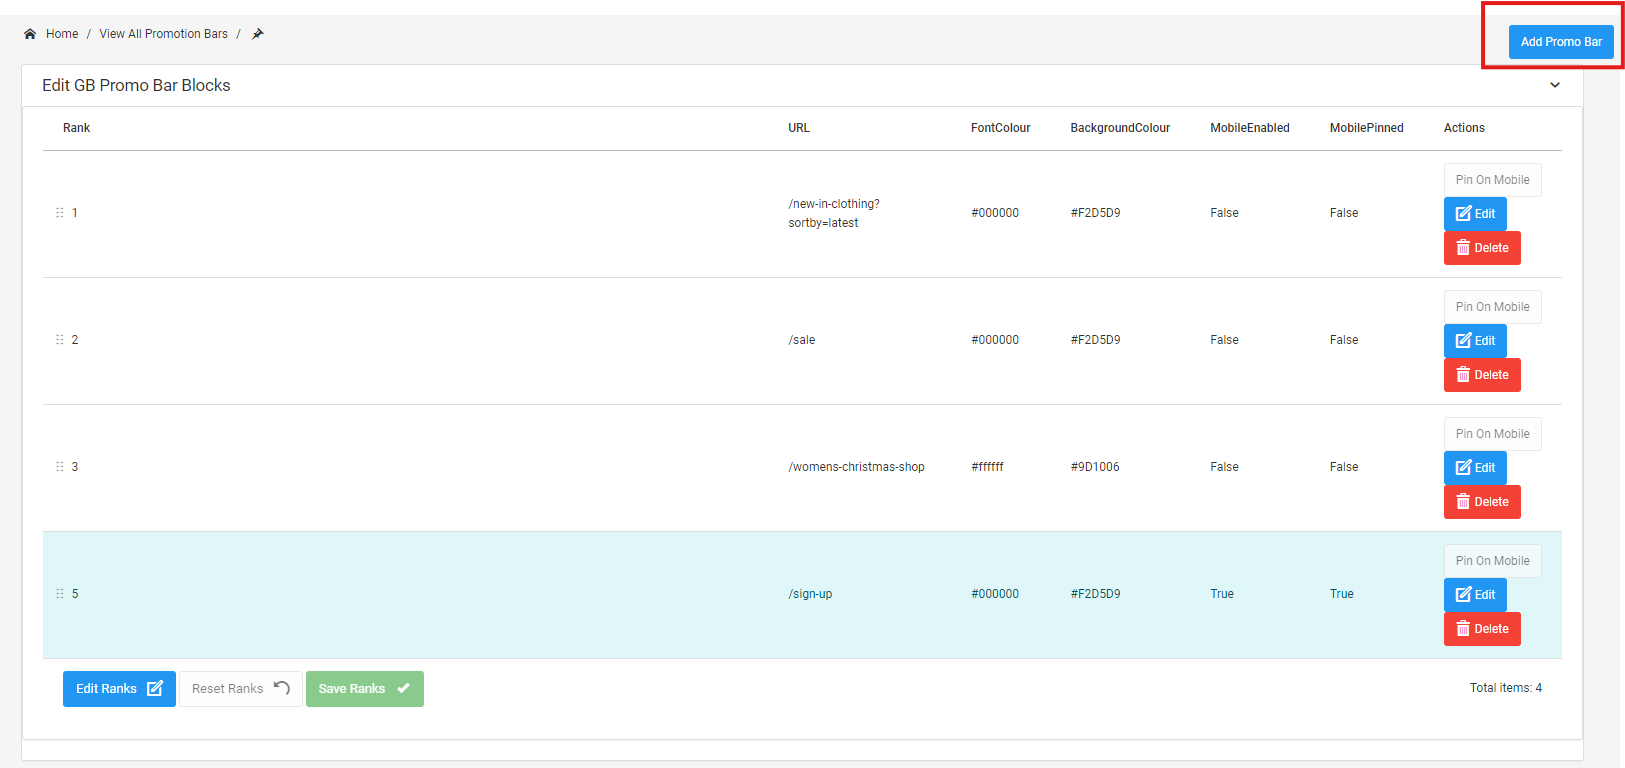Viewport: 1625px width, 768px height.
Task: Click the Save Ranks button
Action: coord(364,689)
